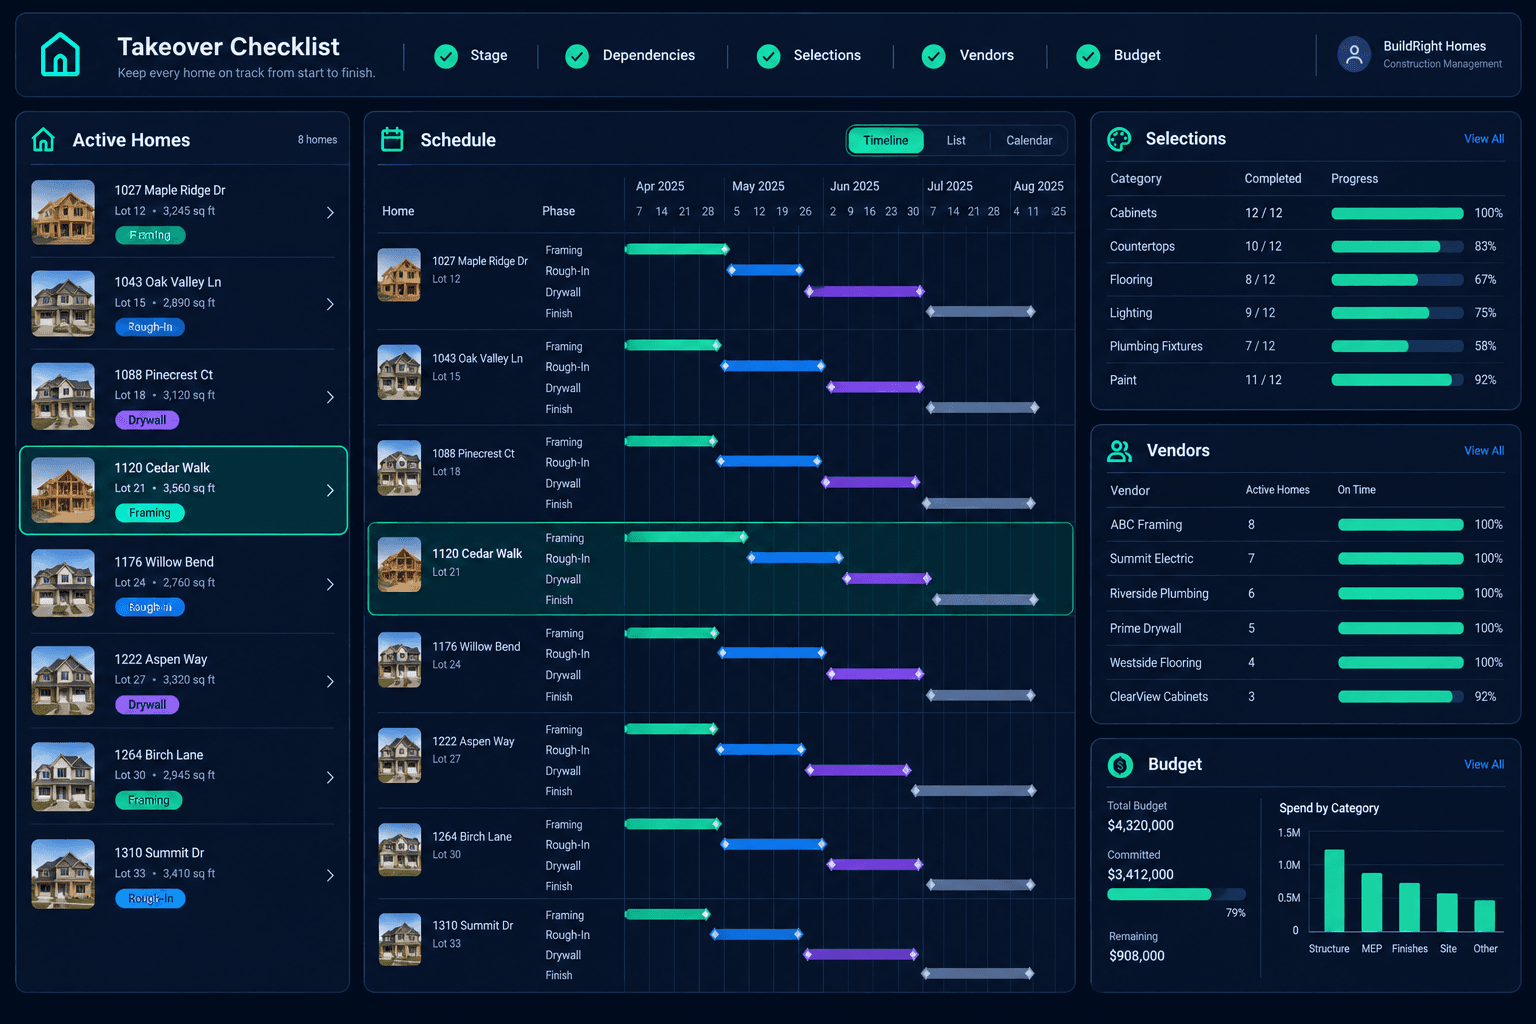Toggle the Vendors checklist checkmark in header
The image size is (1536, 1024).
[933, 56]
